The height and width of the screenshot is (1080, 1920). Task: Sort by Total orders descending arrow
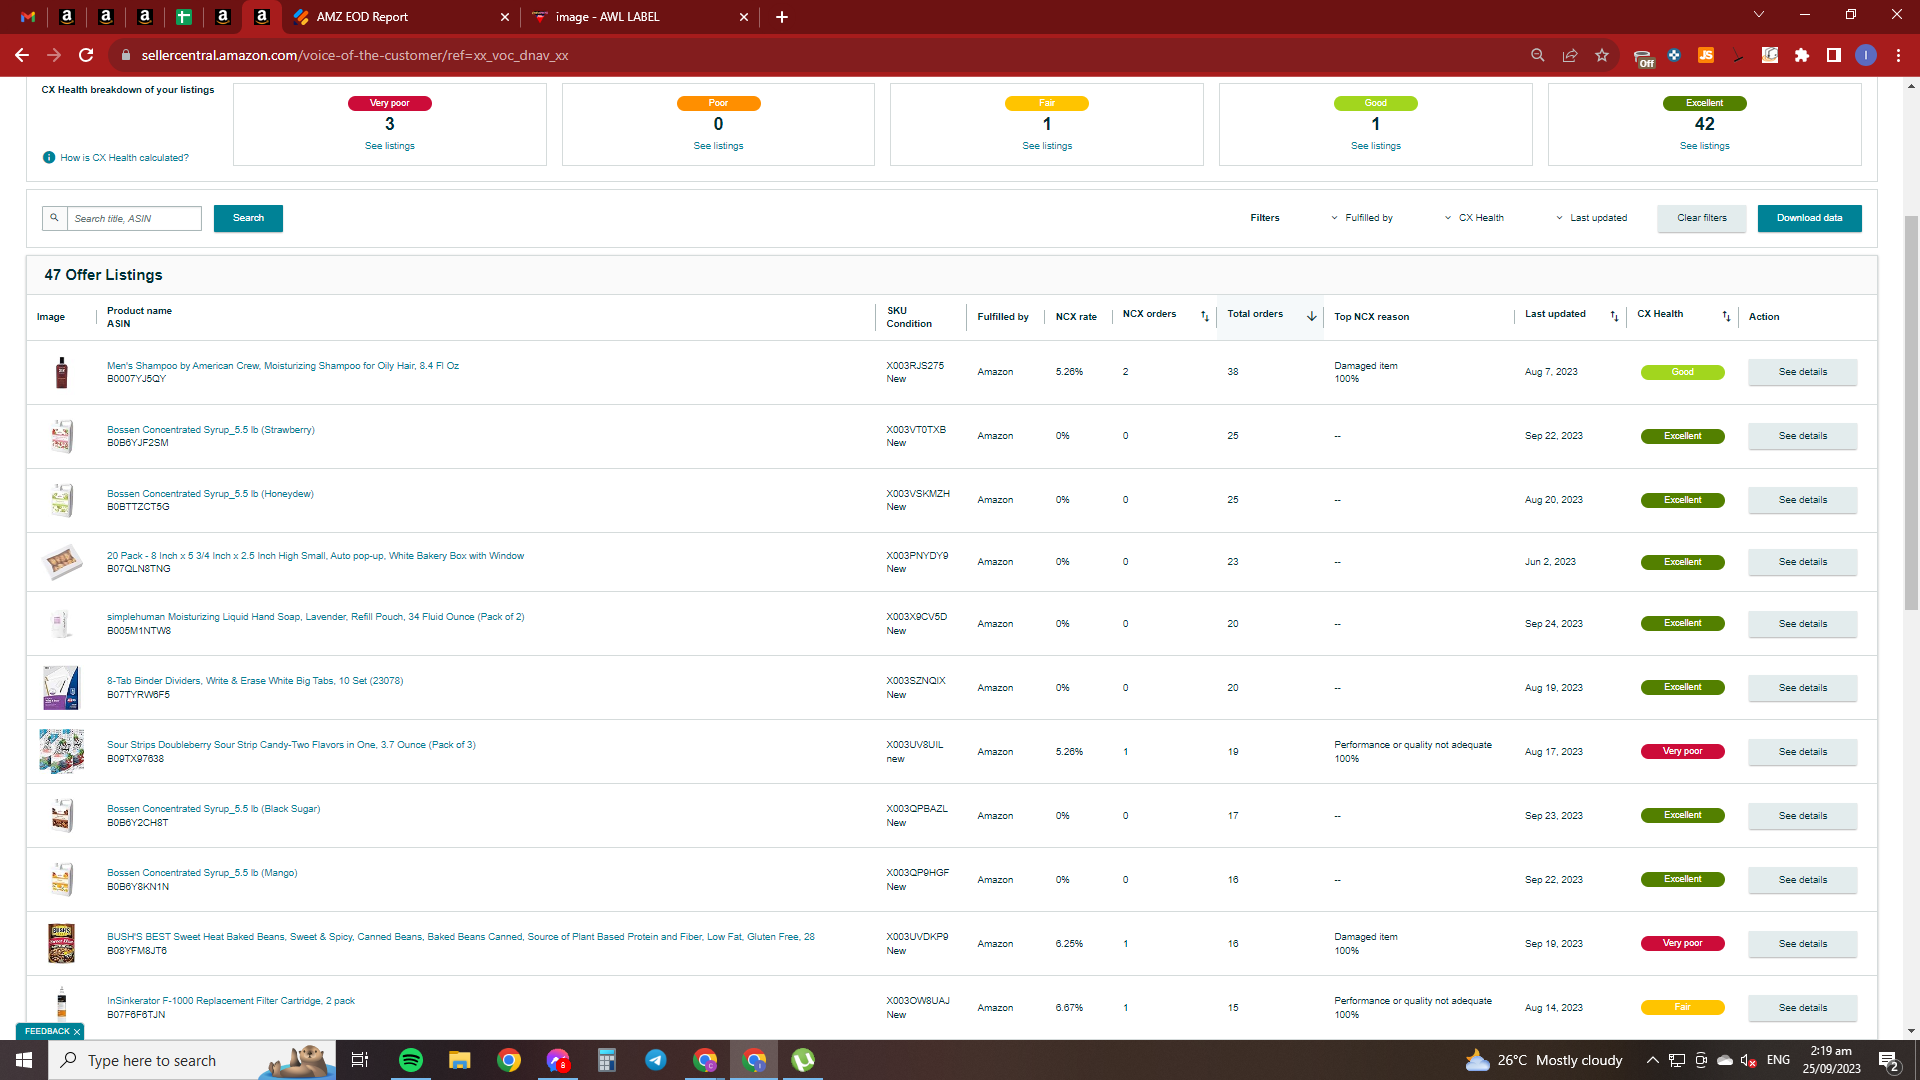[x=1311, y=316]
